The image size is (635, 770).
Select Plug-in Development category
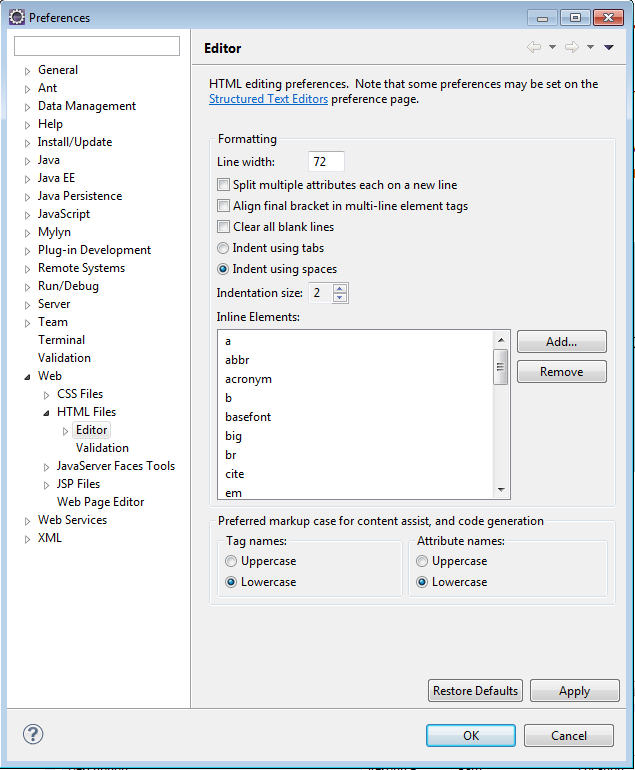(94, 250)
